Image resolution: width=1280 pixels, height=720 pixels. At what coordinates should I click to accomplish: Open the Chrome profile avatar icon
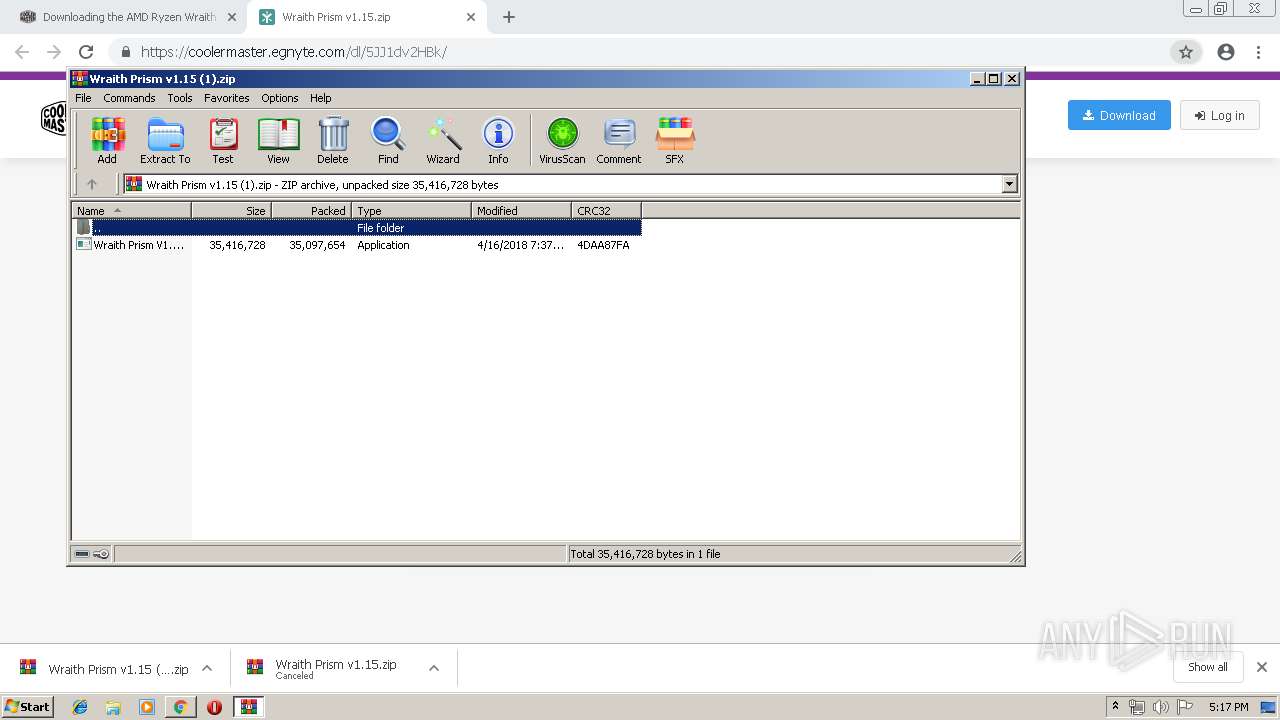pyautogui.click(x=1226, y=52)
